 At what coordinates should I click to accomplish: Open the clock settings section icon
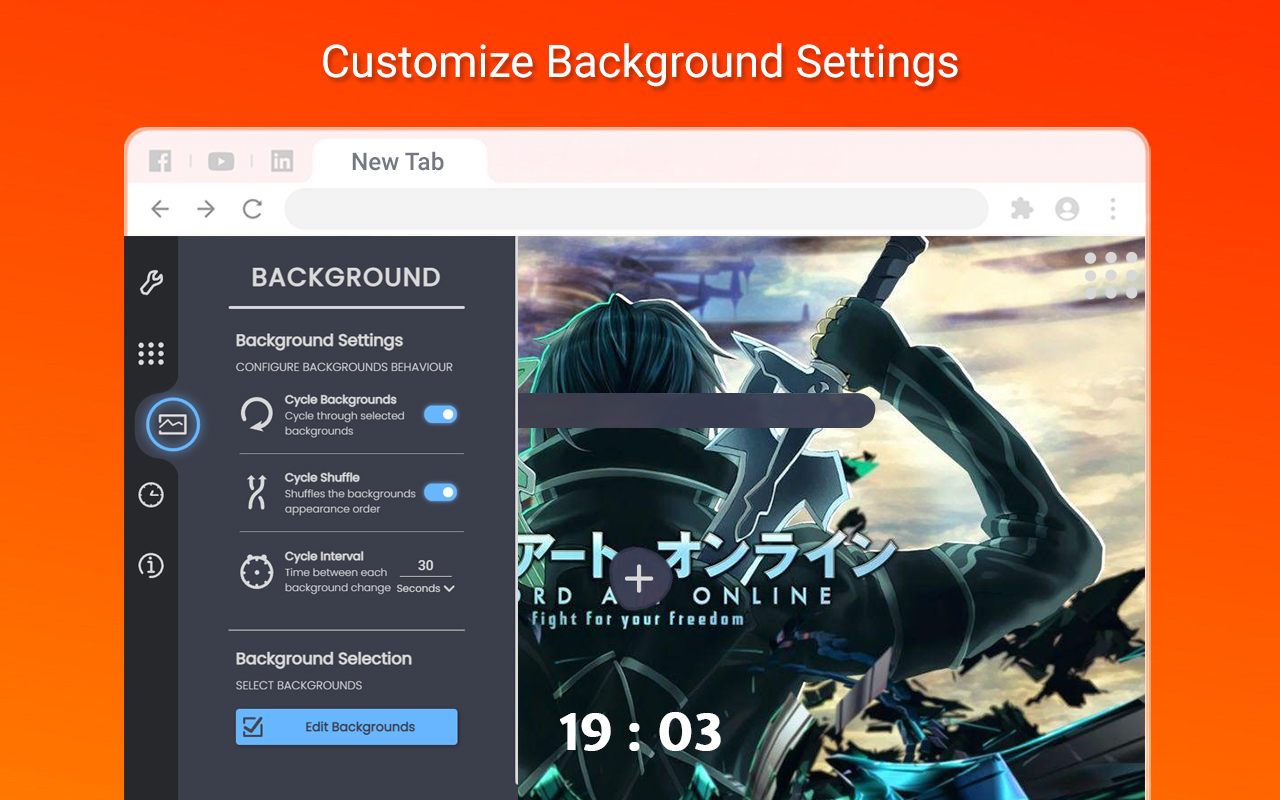[x=151, y=494]
